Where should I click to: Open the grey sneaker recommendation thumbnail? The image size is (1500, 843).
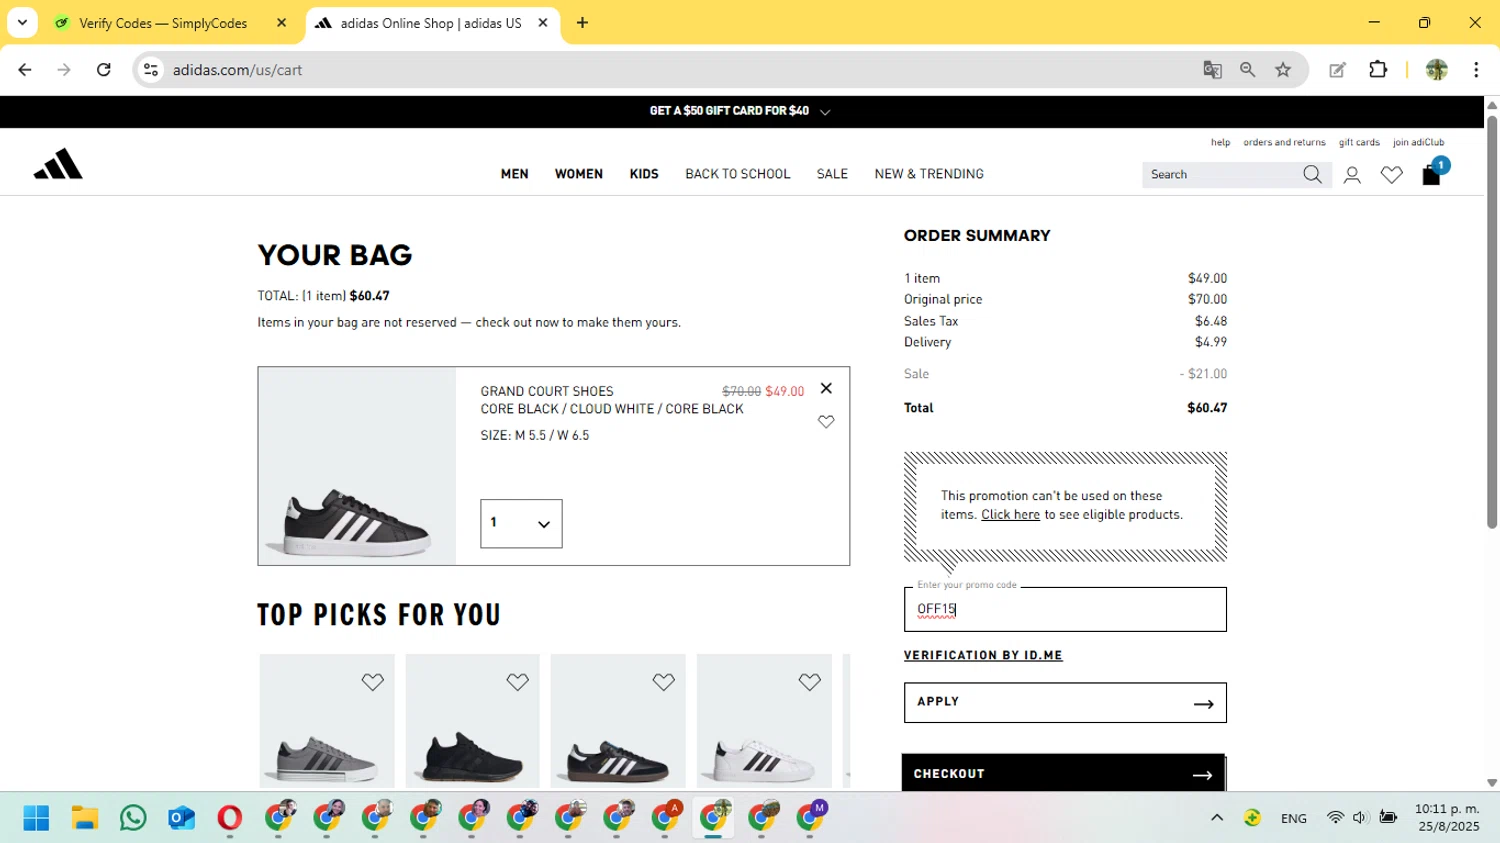coord(327,722)
